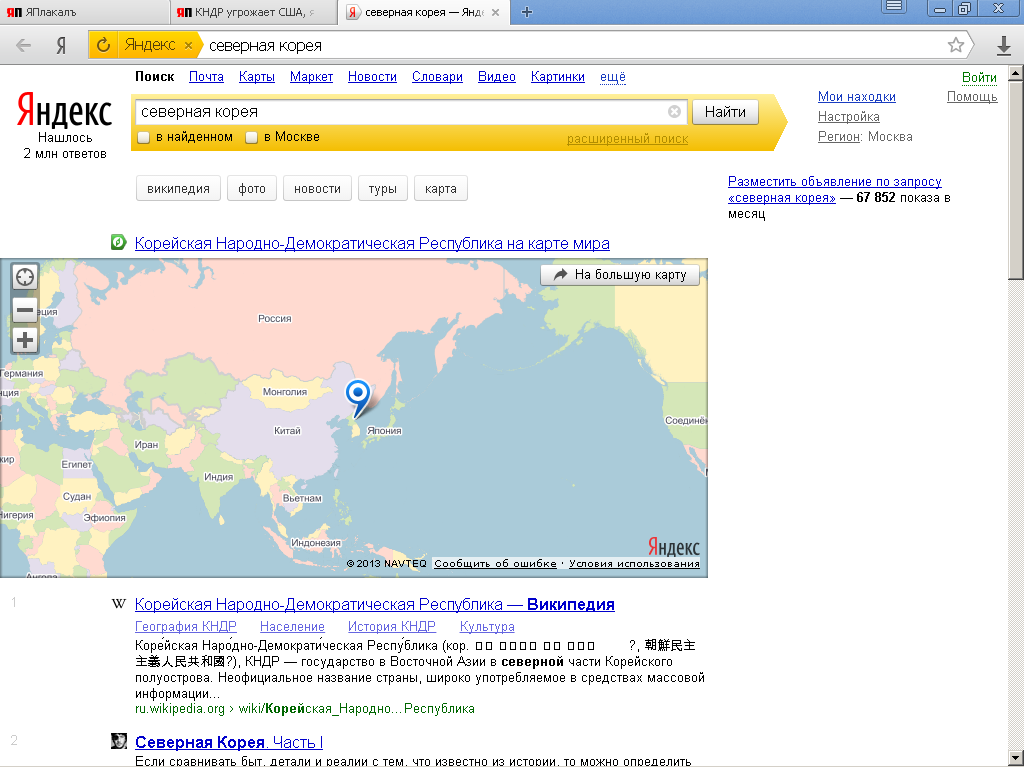Viewport: 1024px width, 768px height.
Task: Clear the search field with X icon
Action: point(674,112)
